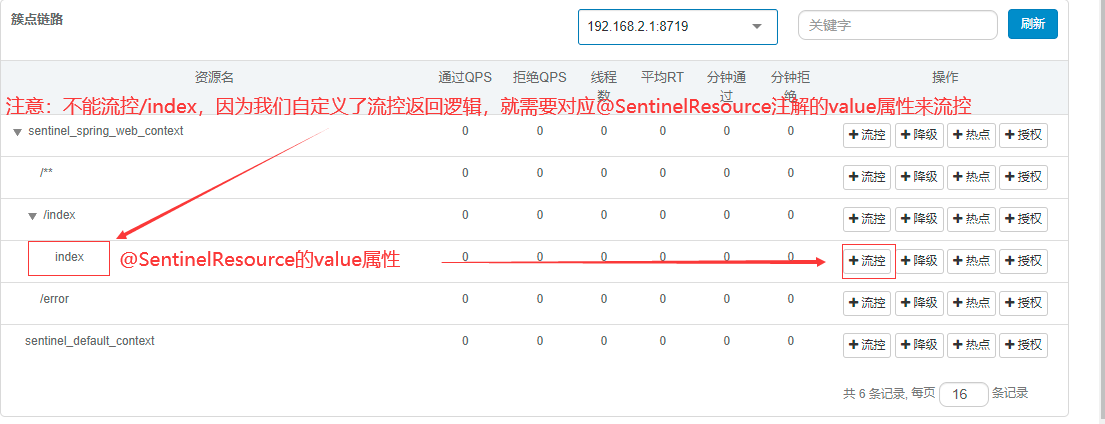Click the 刷新 refresh button
Screen dimensions: 1105x424
1032,25
